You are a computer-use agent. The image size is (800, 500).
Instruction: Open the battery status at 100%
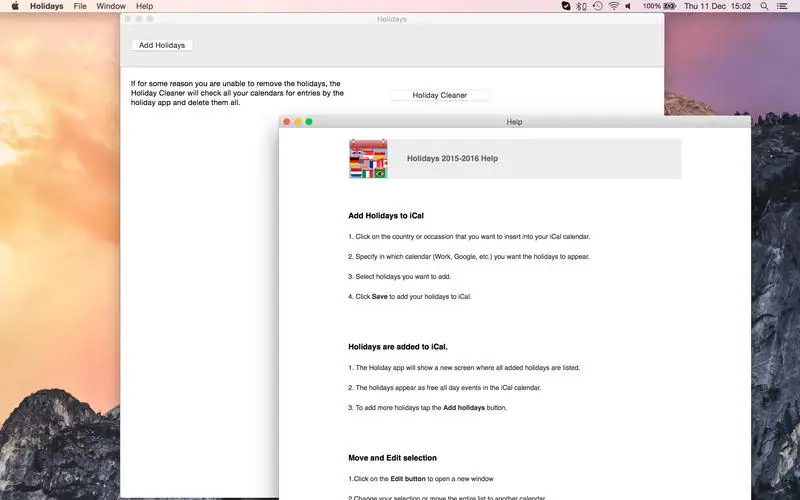click(x=659, y=6)
